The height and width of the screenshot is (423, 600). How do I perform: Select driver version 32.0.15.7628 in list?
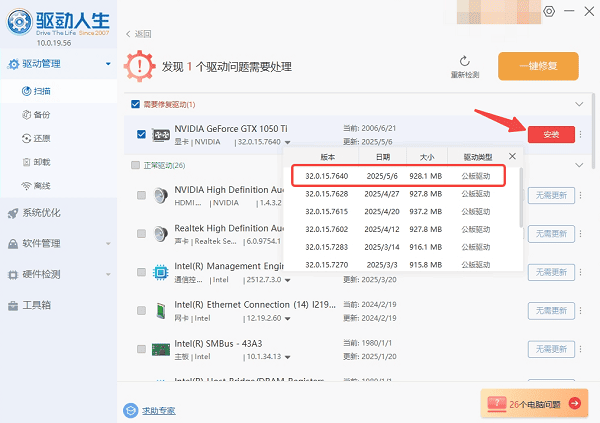click(401, 194)
